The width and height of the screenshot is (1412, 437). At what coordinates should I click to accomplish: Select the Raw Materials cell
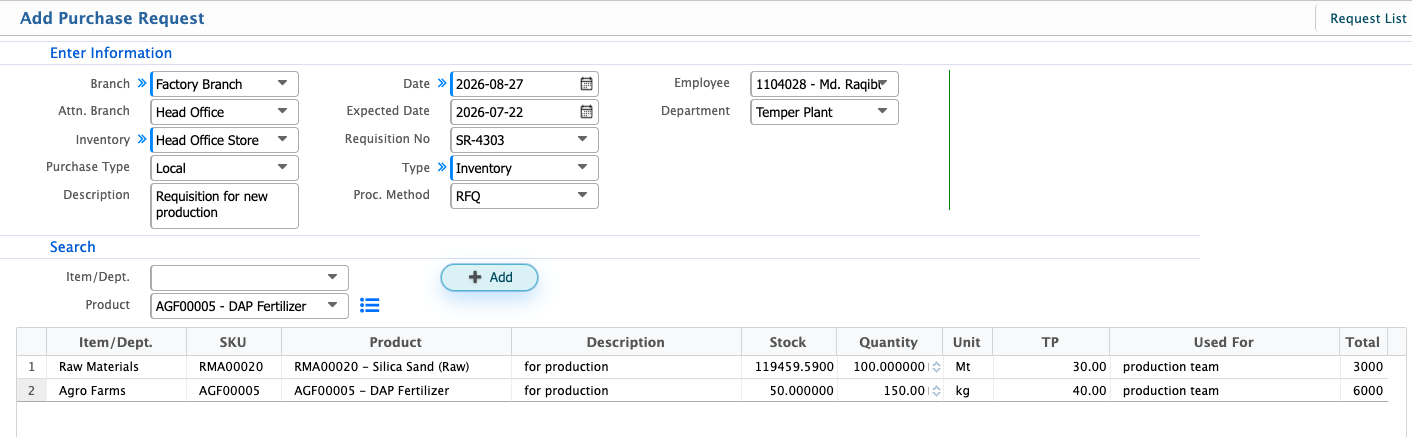(116, 367)
